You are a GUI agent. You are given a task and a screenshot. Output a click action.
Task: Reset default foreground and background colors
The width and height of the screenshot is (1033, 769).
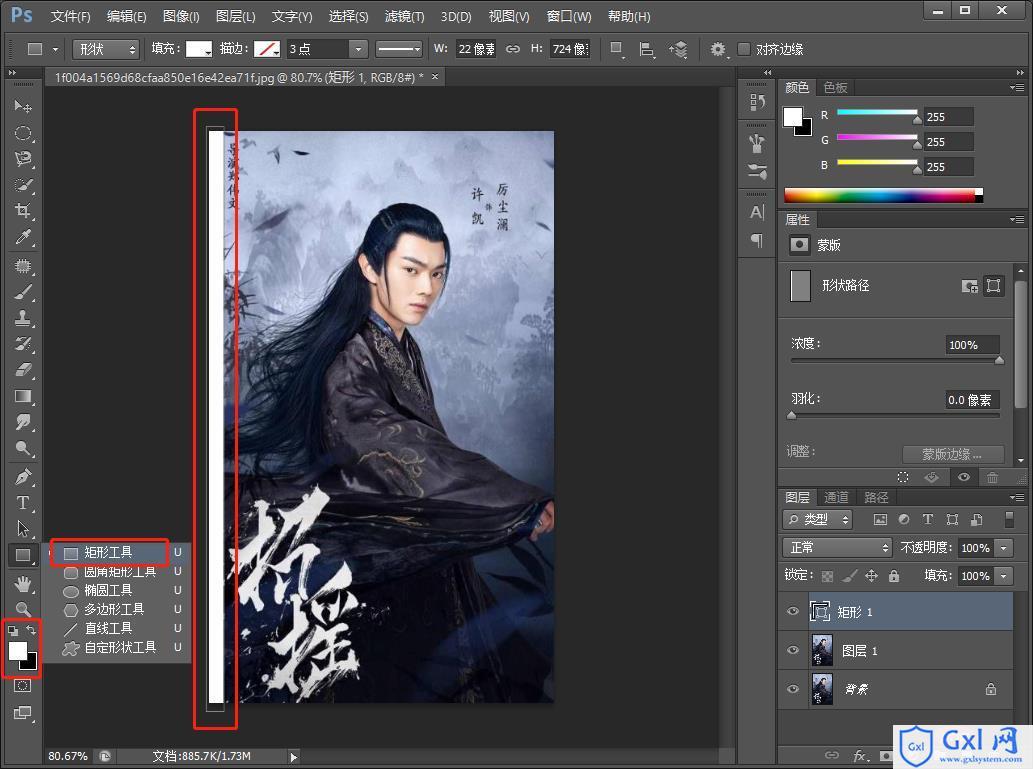[13, 630]
